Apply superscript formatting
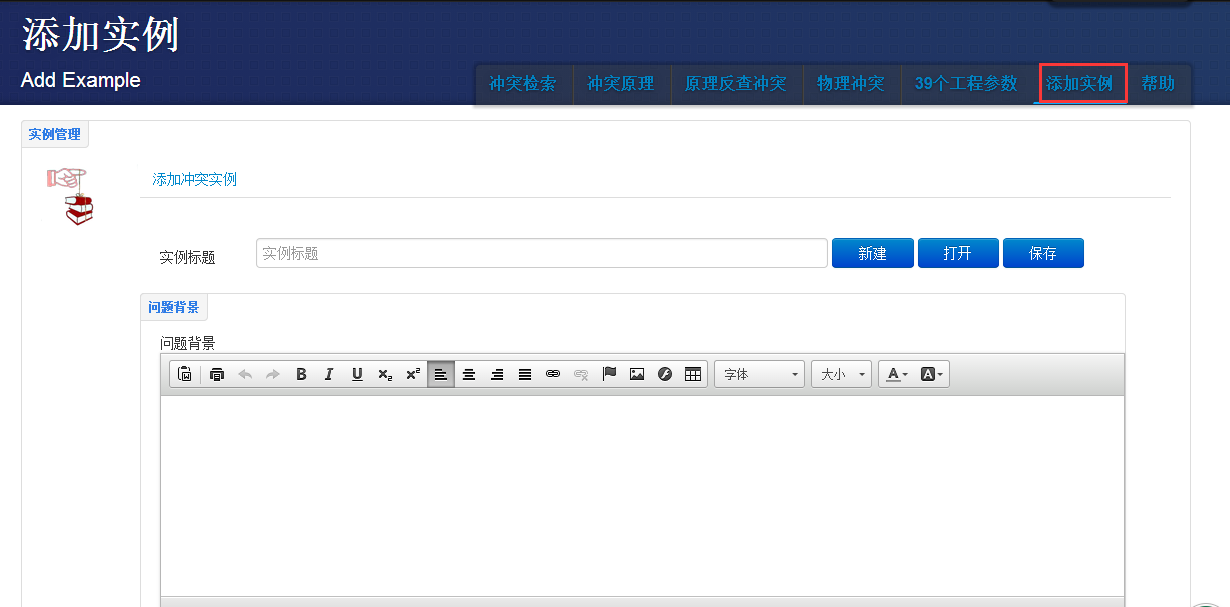1230x607 pixels. (413, 374)
